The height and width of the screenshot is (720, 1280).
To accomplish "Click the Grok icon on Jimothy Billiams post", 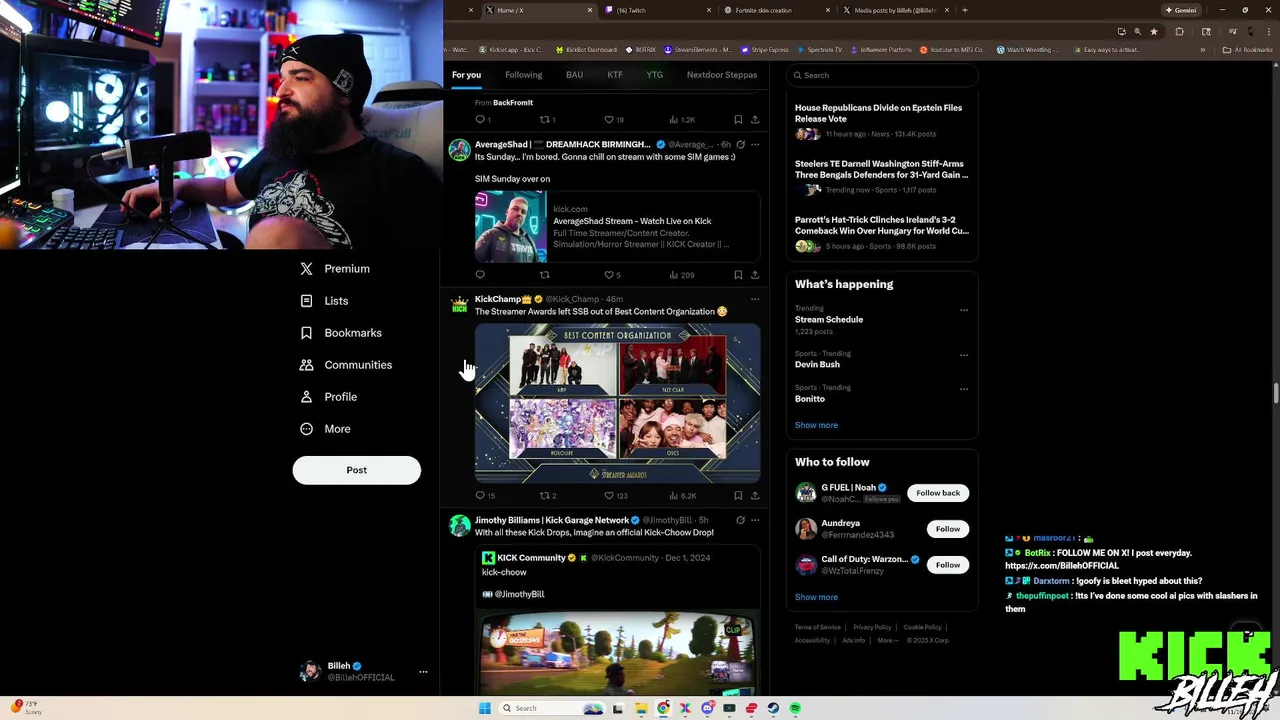I will 740,520.
